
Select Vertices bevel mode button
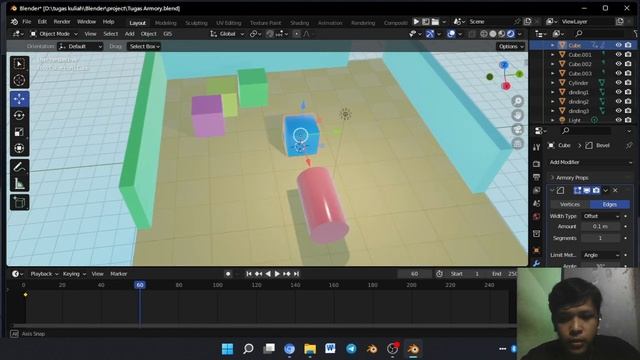(x=570, y=204)
